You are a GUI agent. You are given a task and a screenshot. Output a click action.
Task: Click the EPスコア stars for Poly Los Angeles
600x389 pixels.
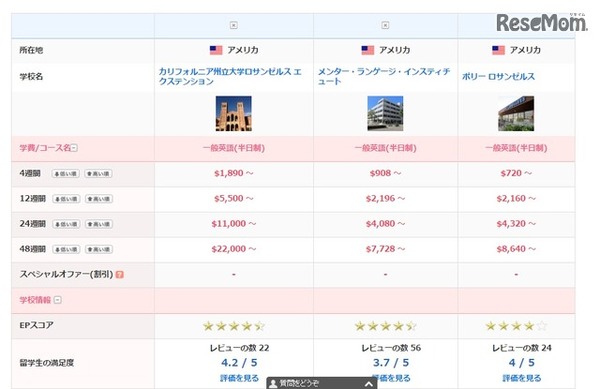tap(516, 326)
